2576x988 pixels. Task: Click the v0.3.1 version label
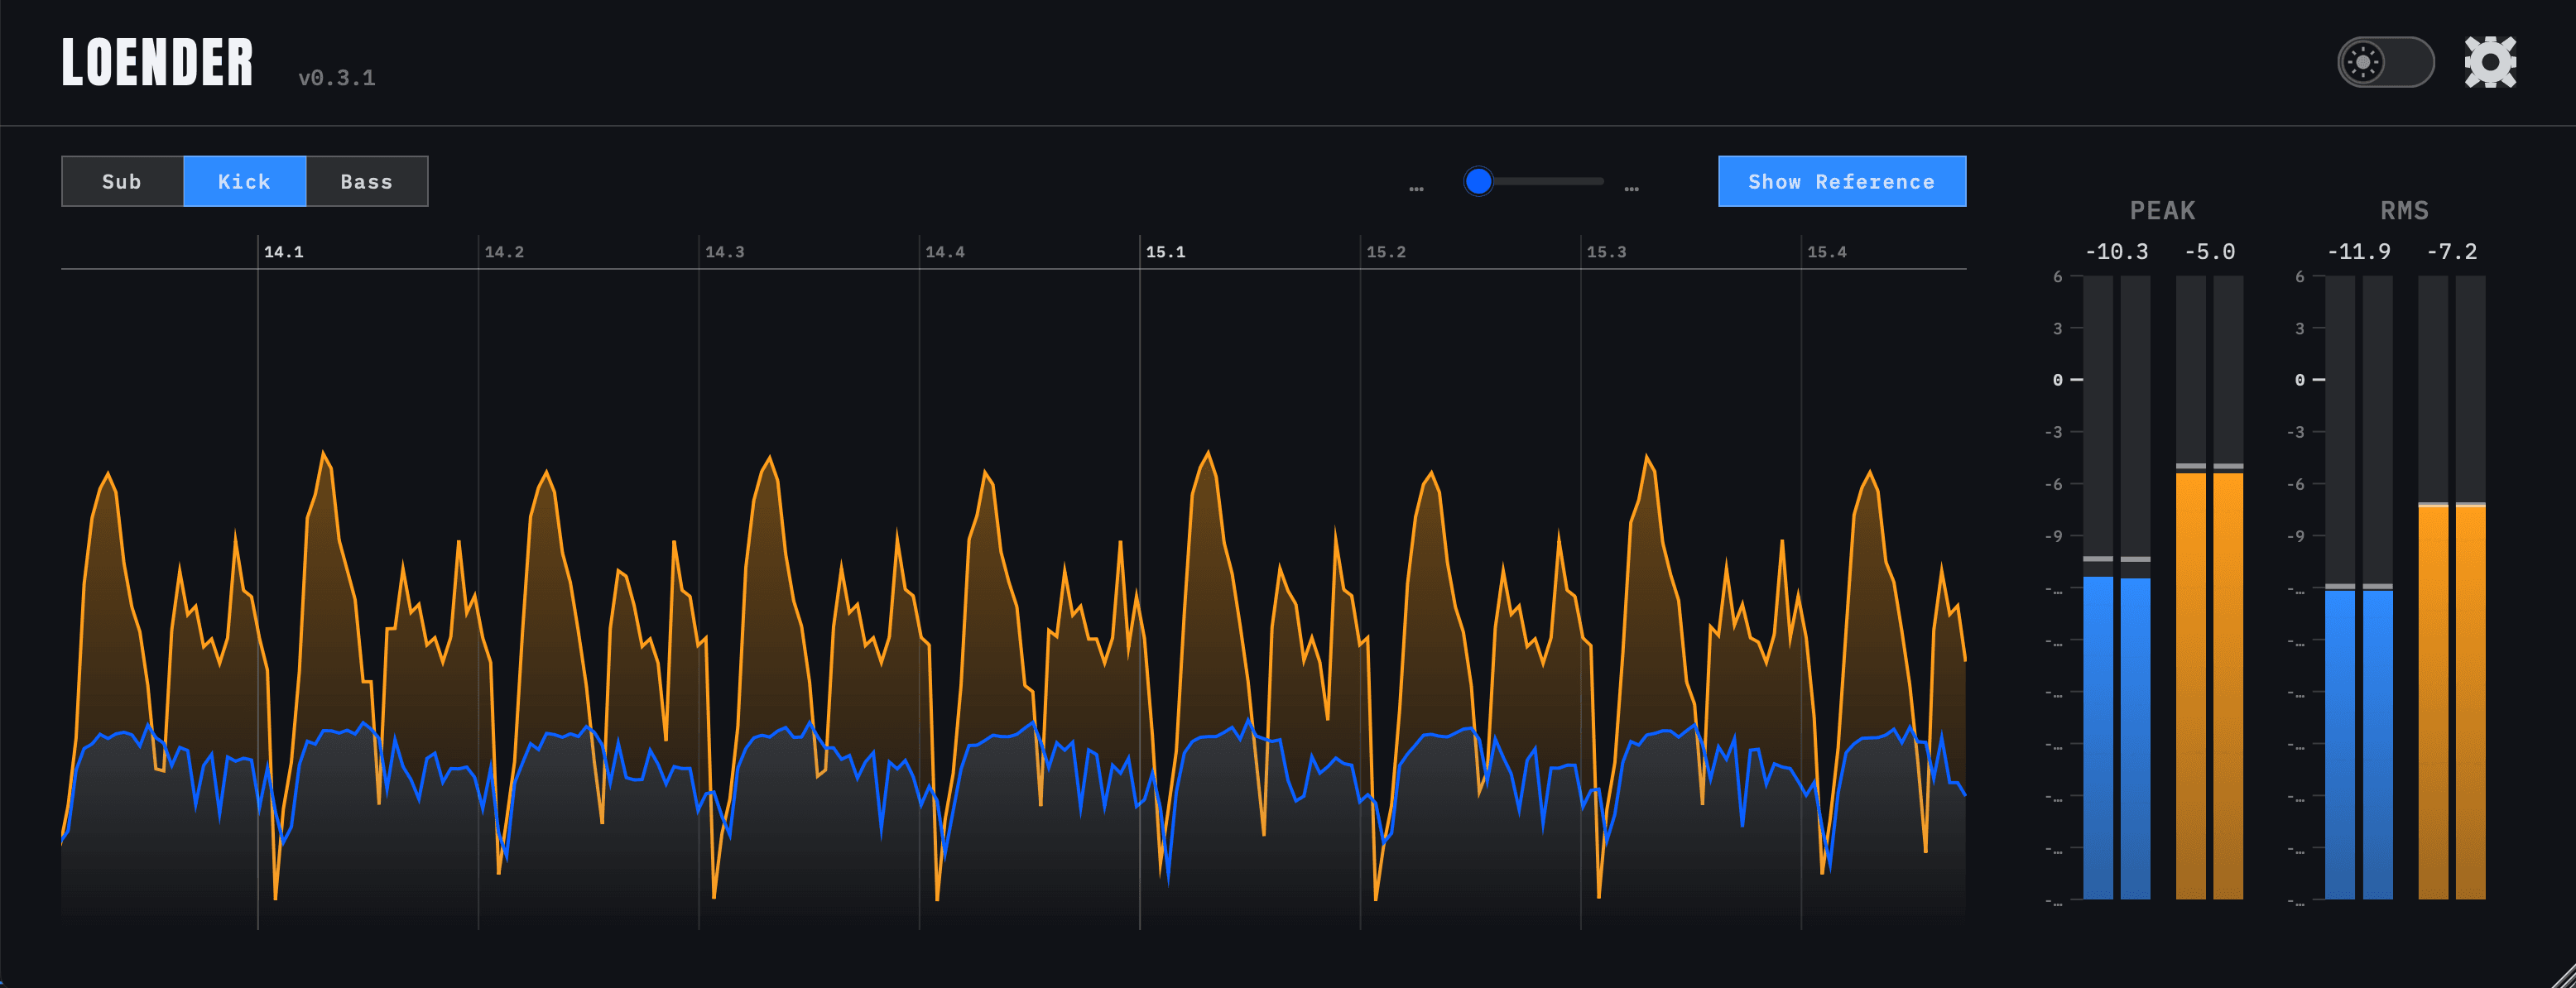337,78
